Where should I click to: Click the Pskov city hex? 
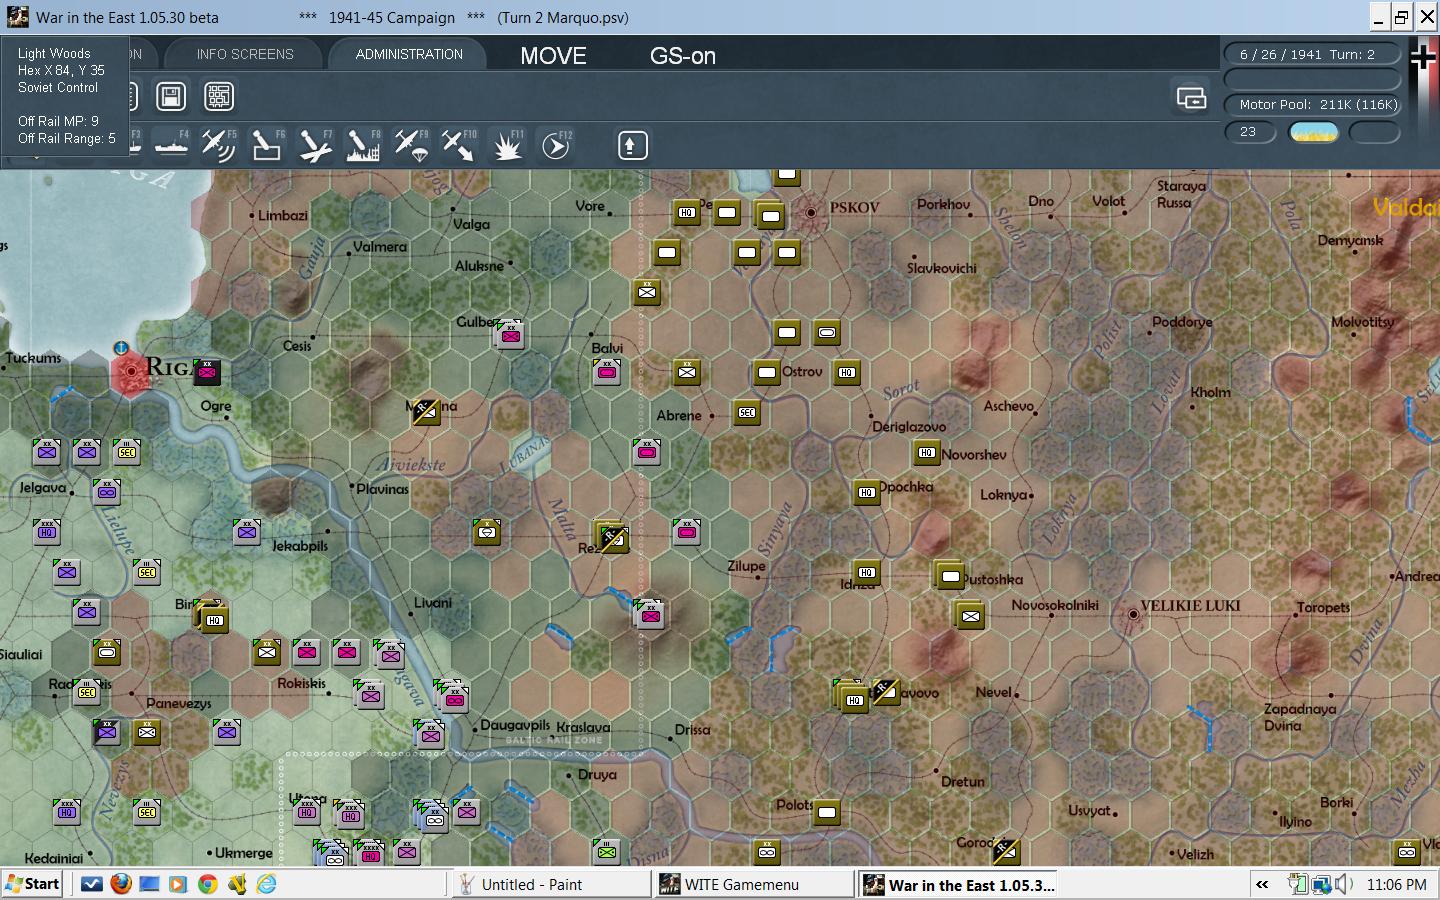click(x=810, y=212)
